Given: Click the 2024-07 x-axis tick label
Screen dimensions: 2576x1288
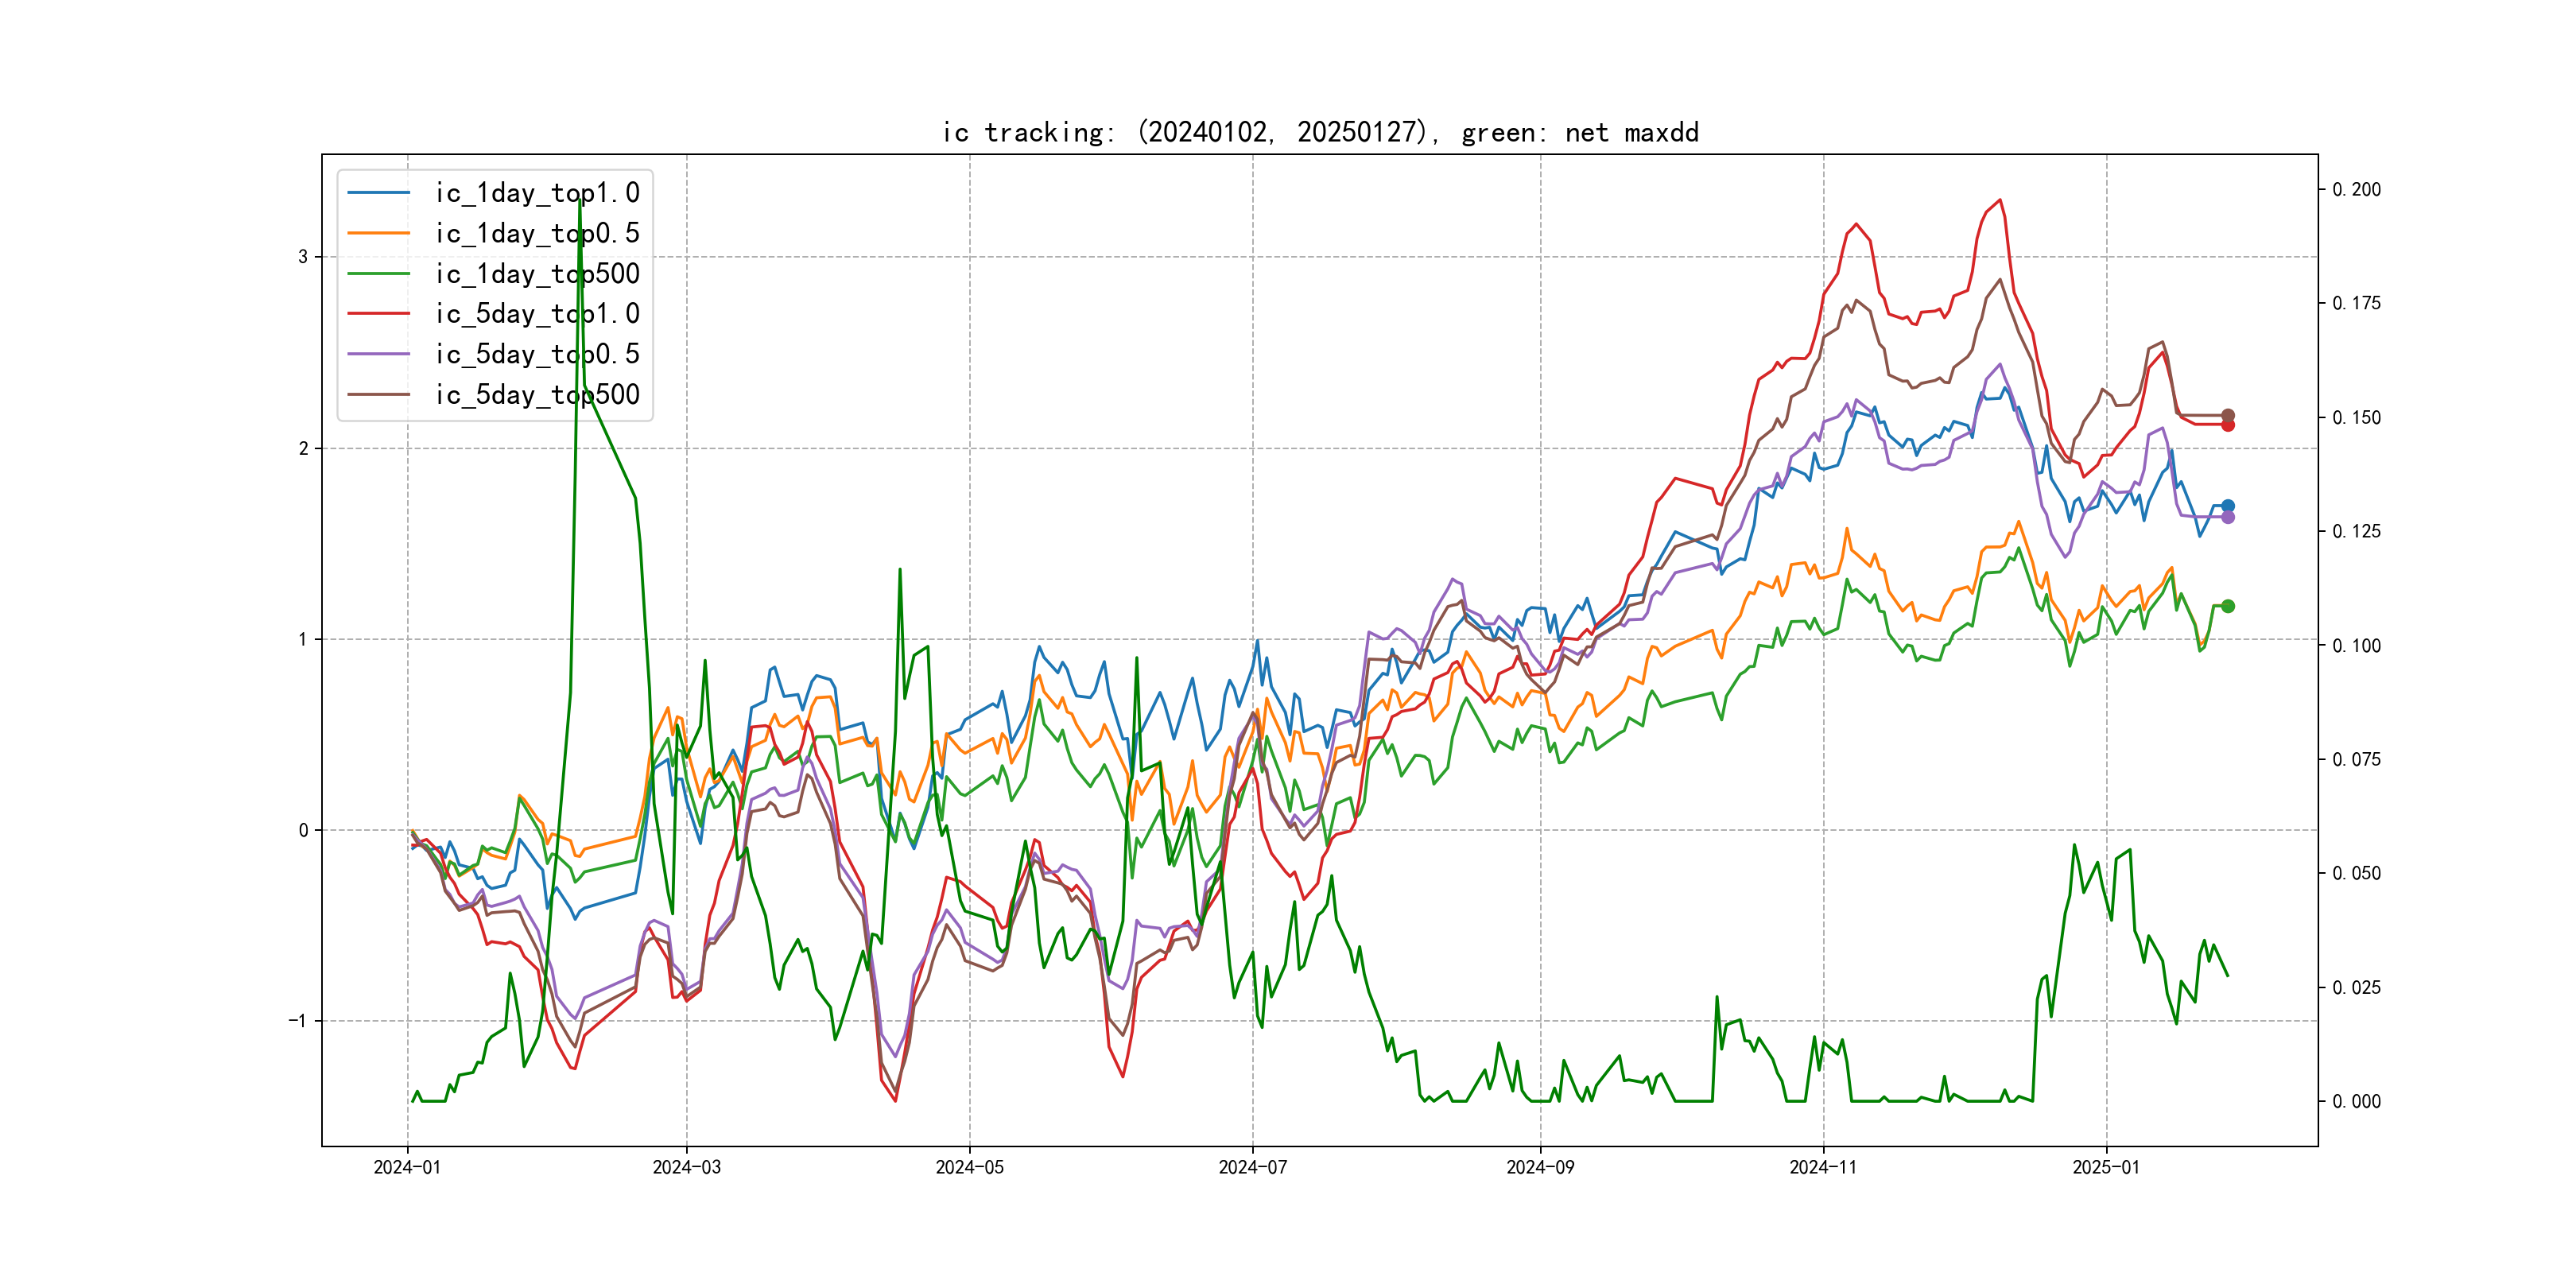Looking at the screenshot, I should pos(1253,1167).
